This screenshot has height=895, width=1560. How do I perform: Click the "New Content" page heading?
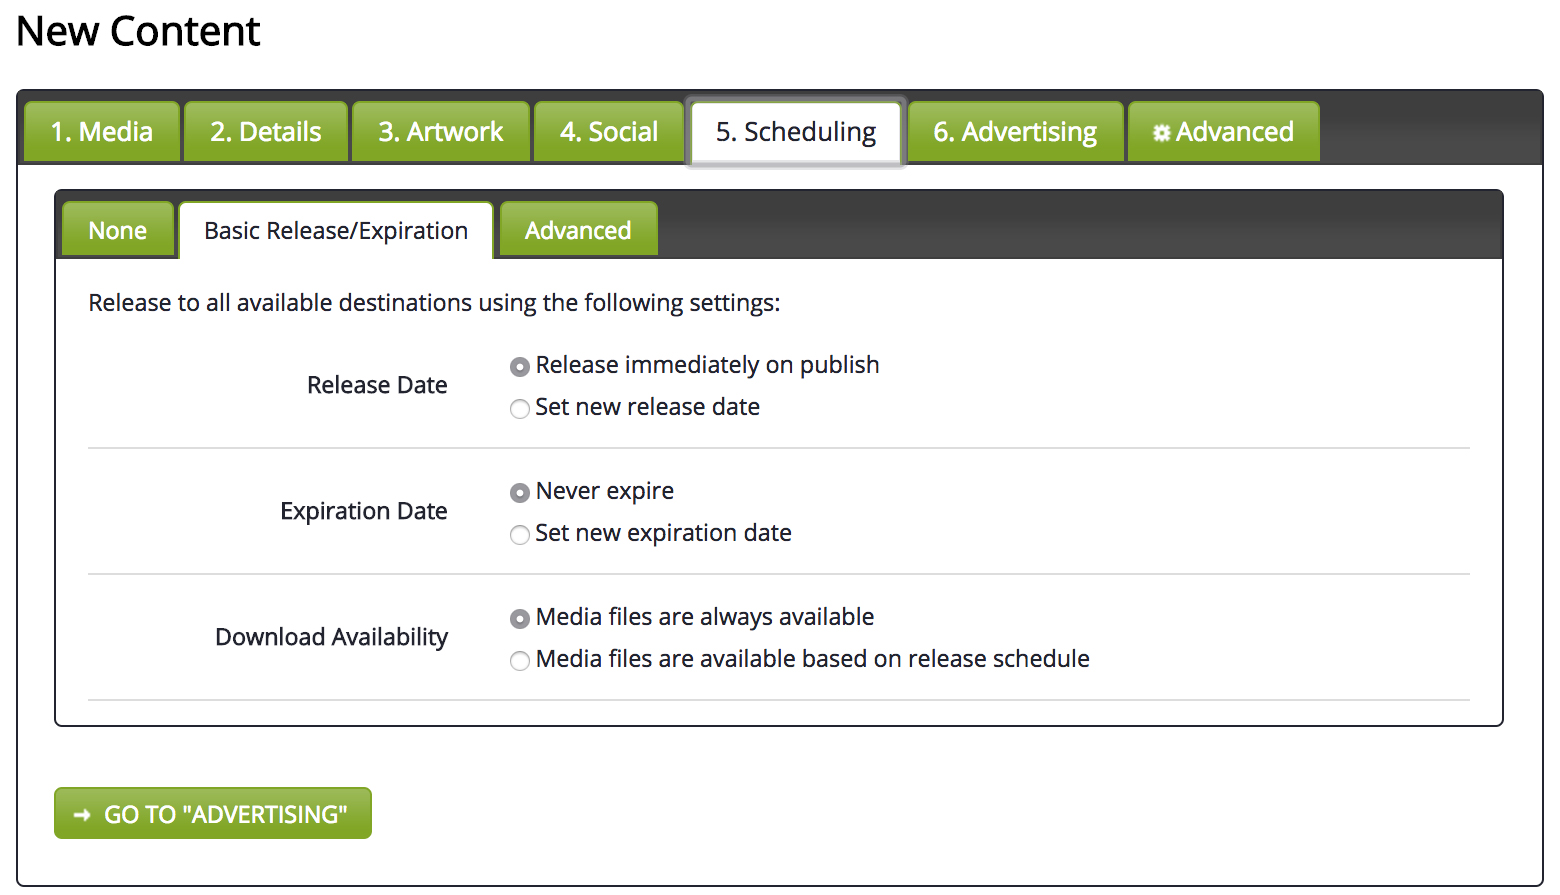pyautogui.click(x=138, y=31)
